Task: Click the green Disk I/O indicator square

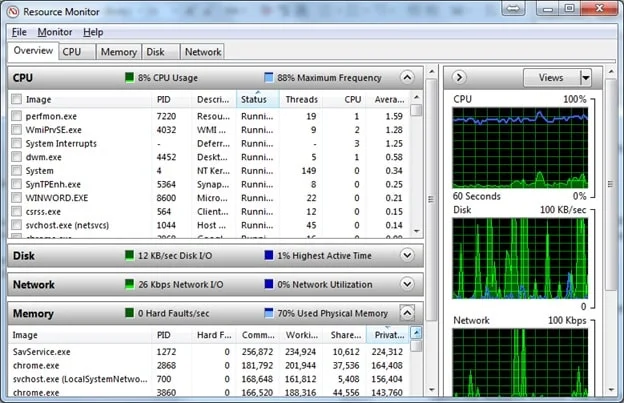Action: pos(129,255)
